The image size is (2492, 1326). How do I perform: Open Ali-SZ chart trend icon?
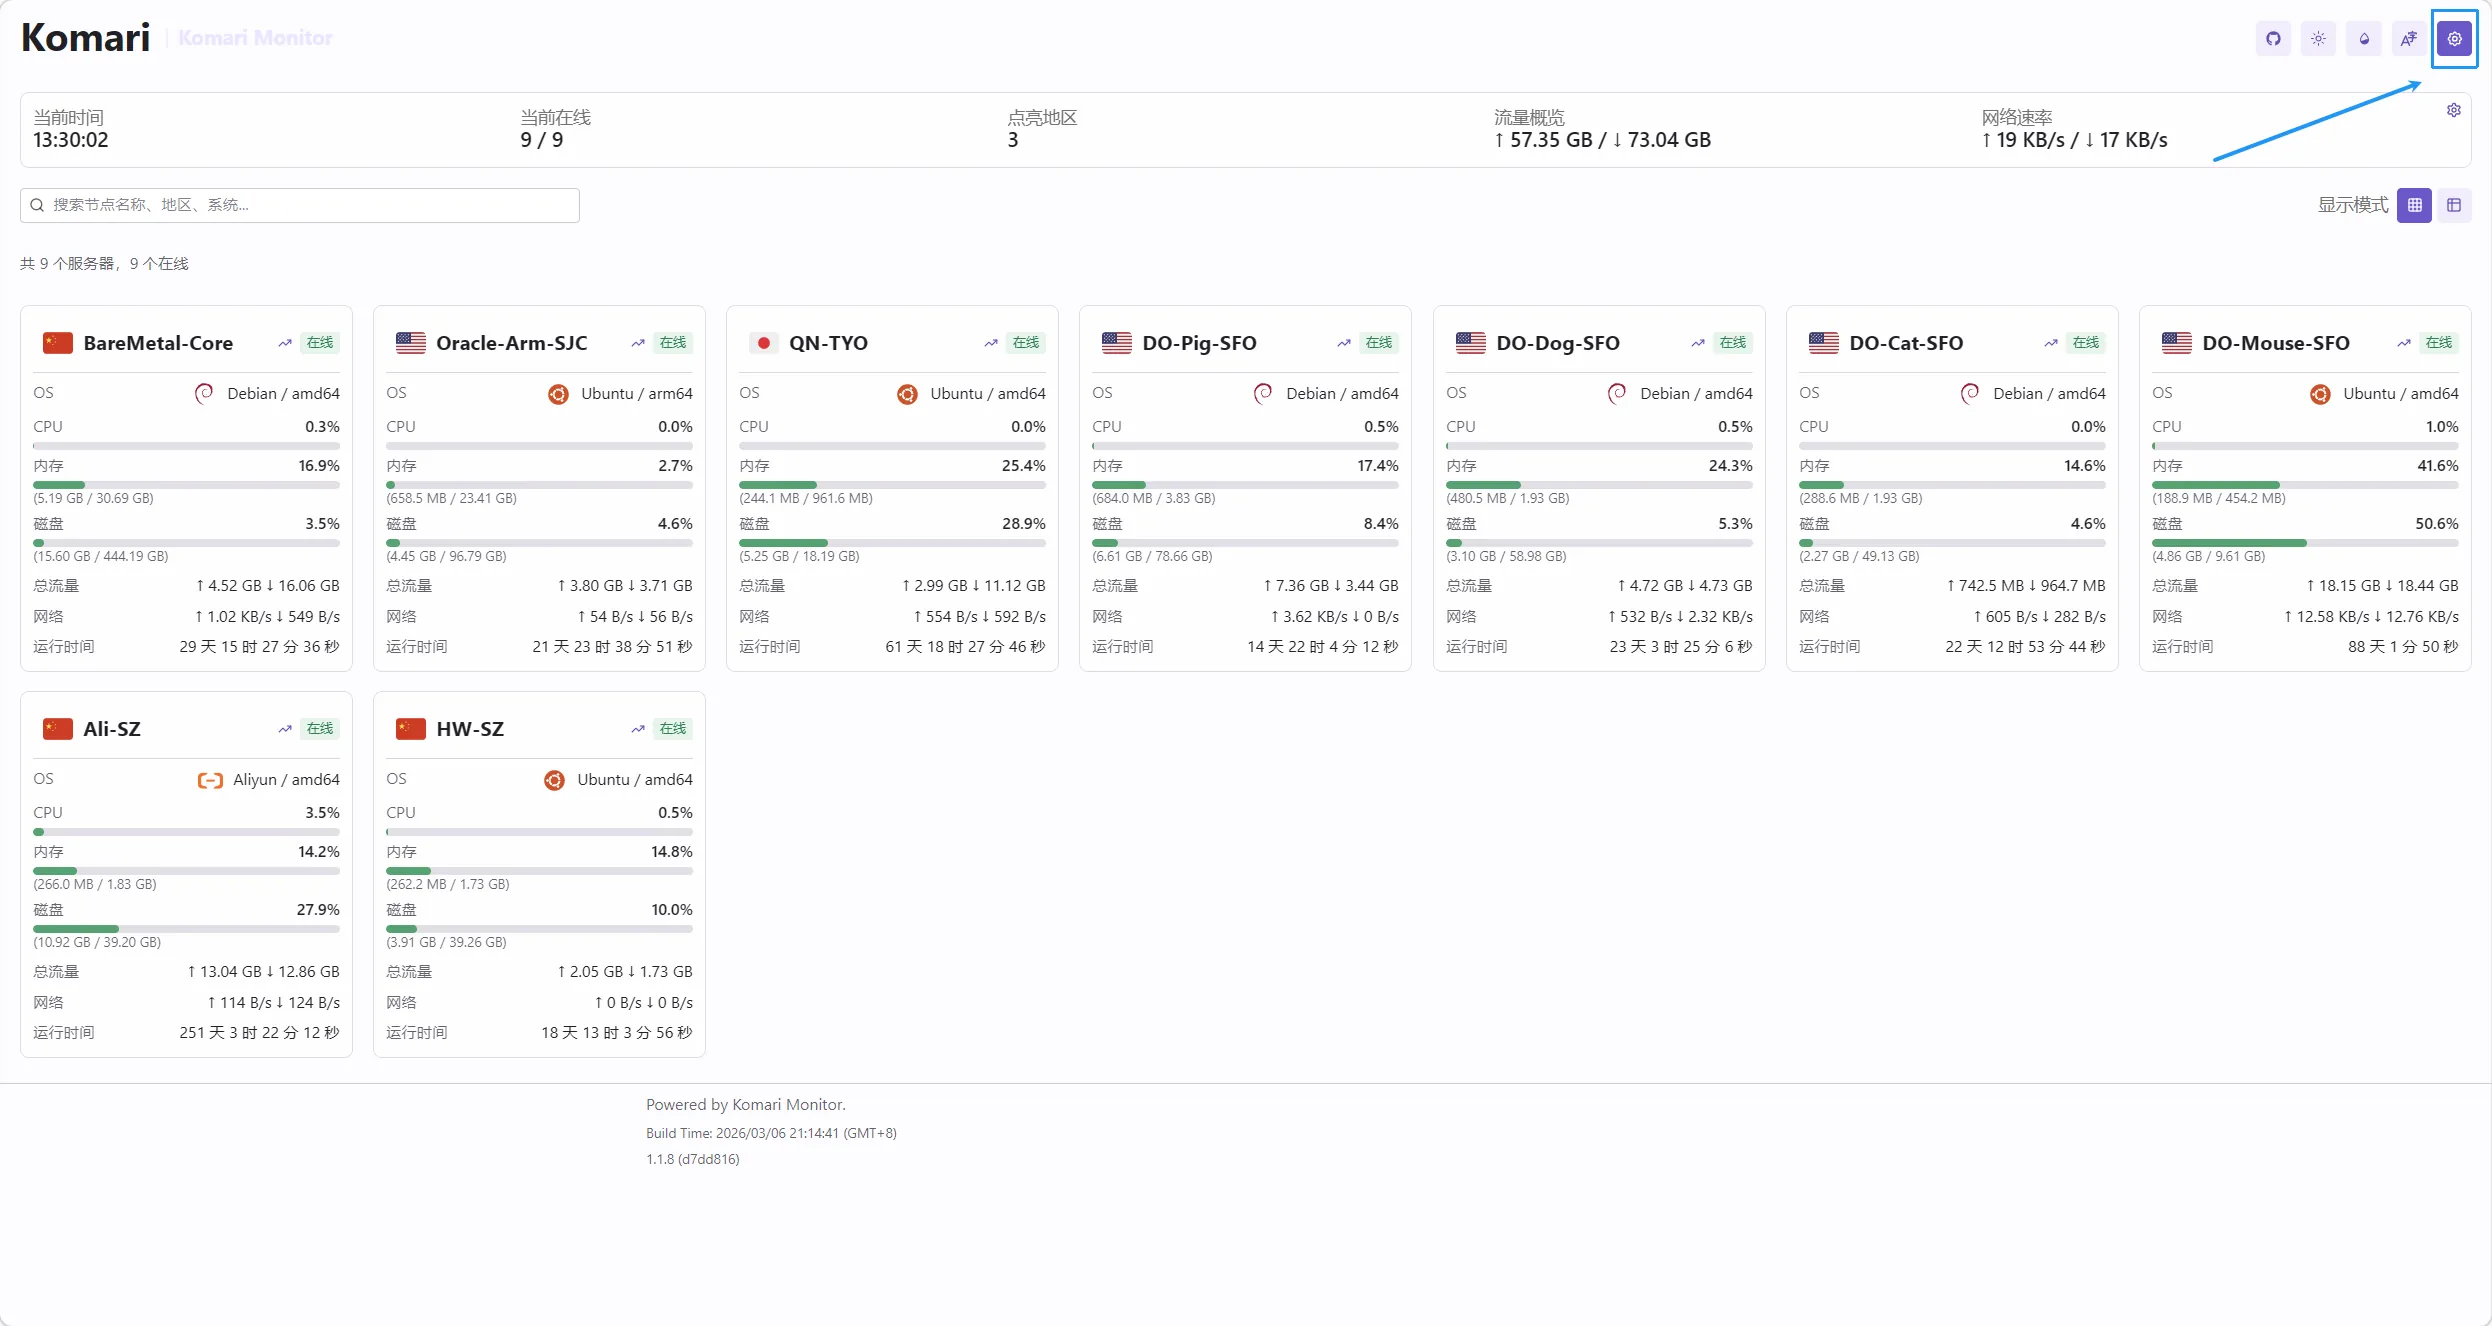pyautogui.click(x=285, y=729)
